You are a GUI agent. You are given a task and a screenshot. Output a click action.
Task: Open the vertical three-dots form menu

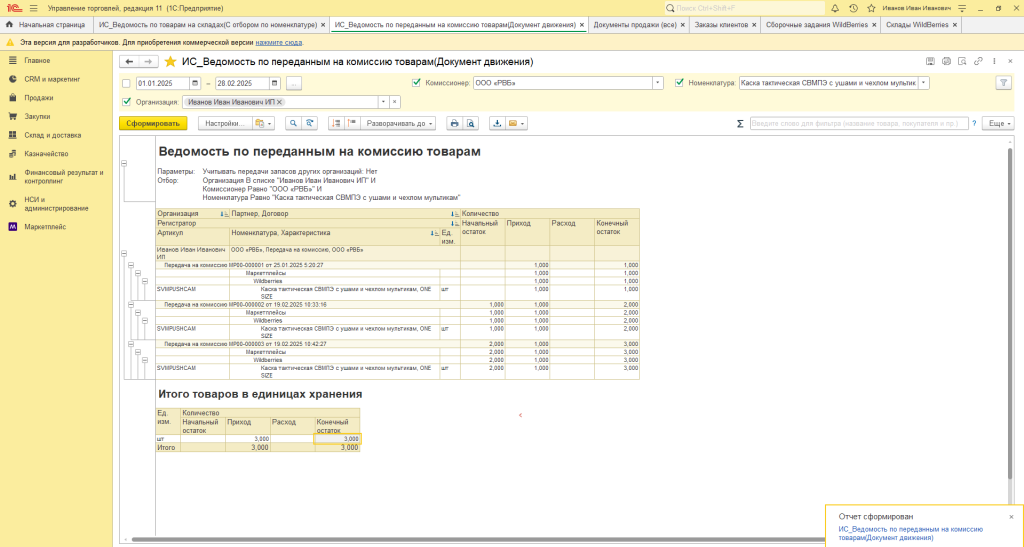[x=994, y=61]
